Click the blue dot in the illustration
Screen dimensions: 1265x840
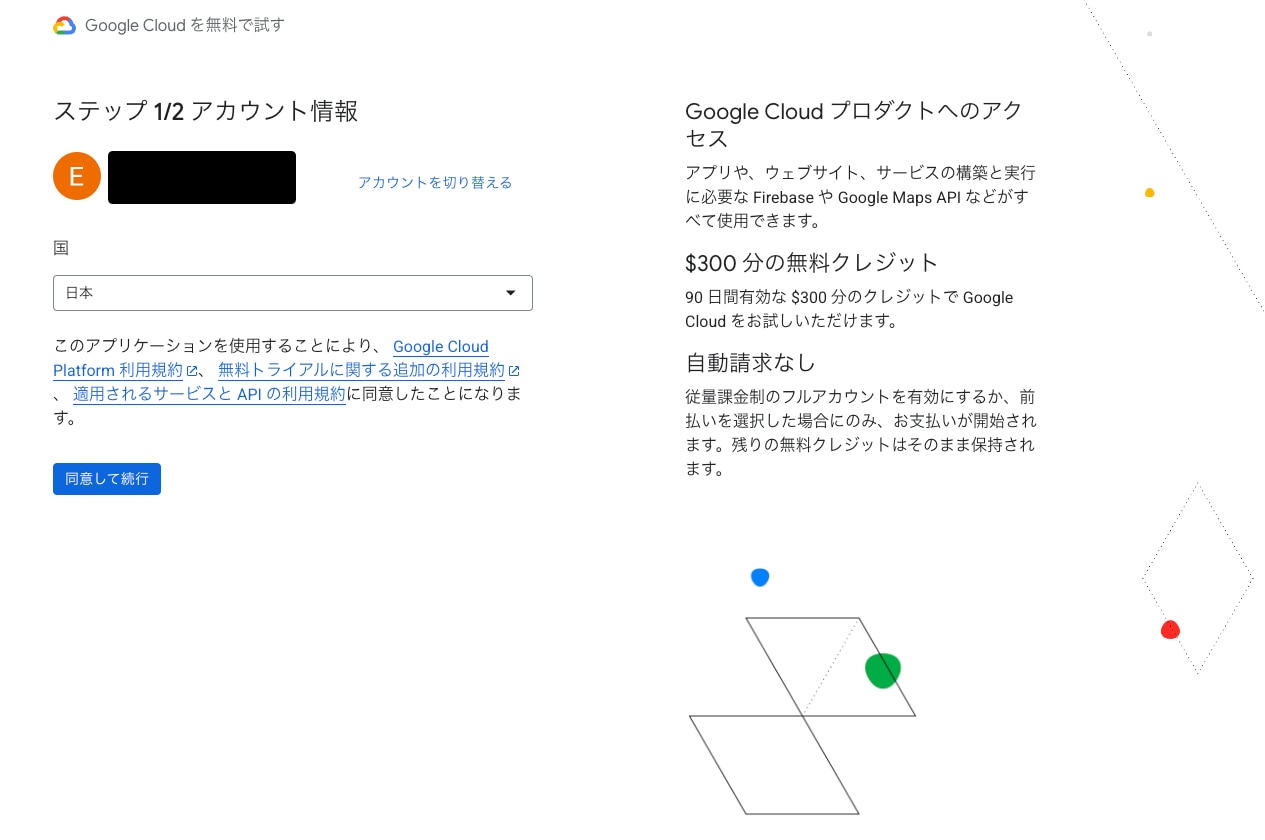(760, 577)
